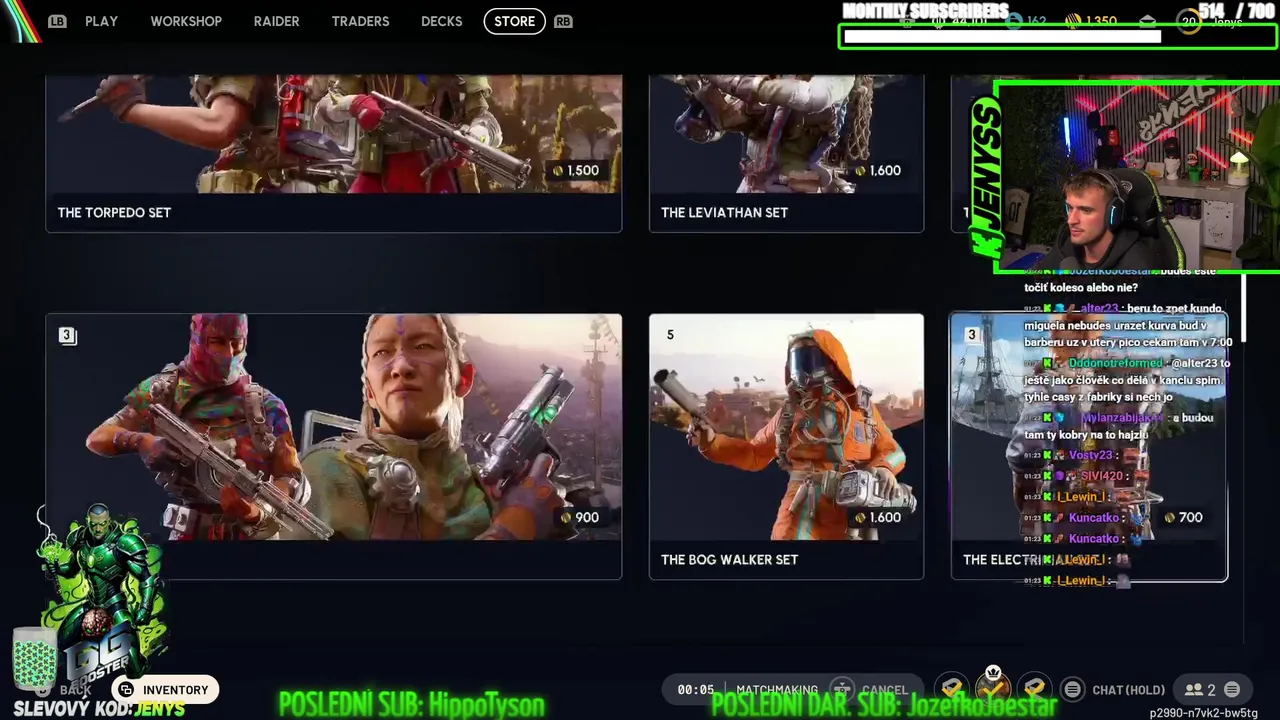Select the STORE tab
The image size is (1280, 720).
[x=515, y=21]
